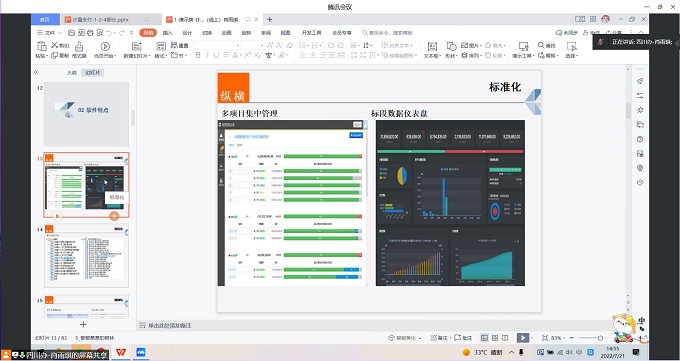Switch to slide sorter grid view
Image resolution: width=680 pixels, height=361 pixels.
tap(494, 338)
